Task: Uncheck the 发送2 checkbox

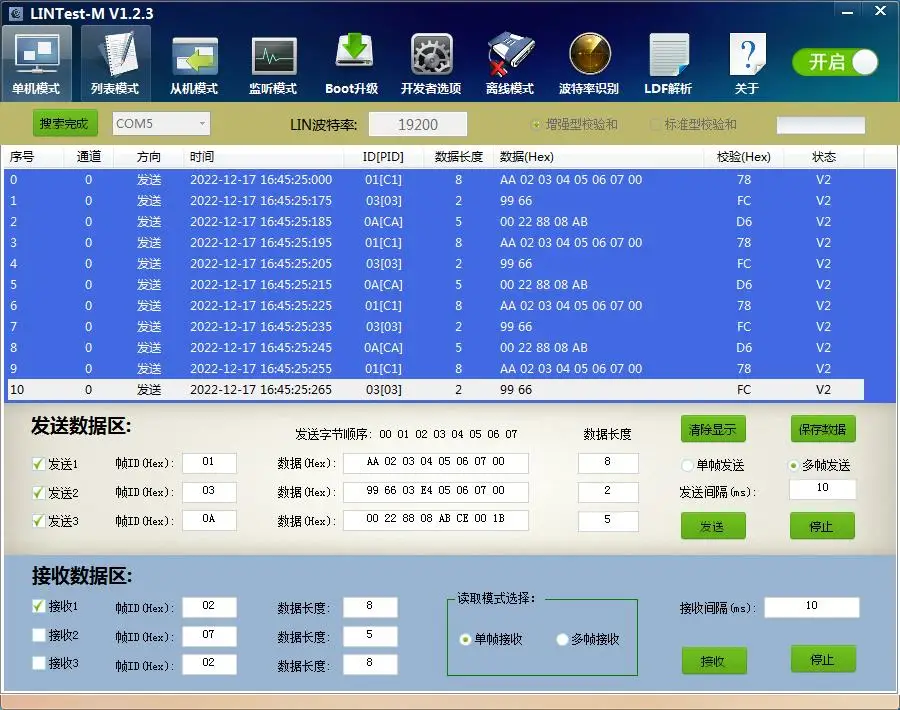Action: [39, 493]
